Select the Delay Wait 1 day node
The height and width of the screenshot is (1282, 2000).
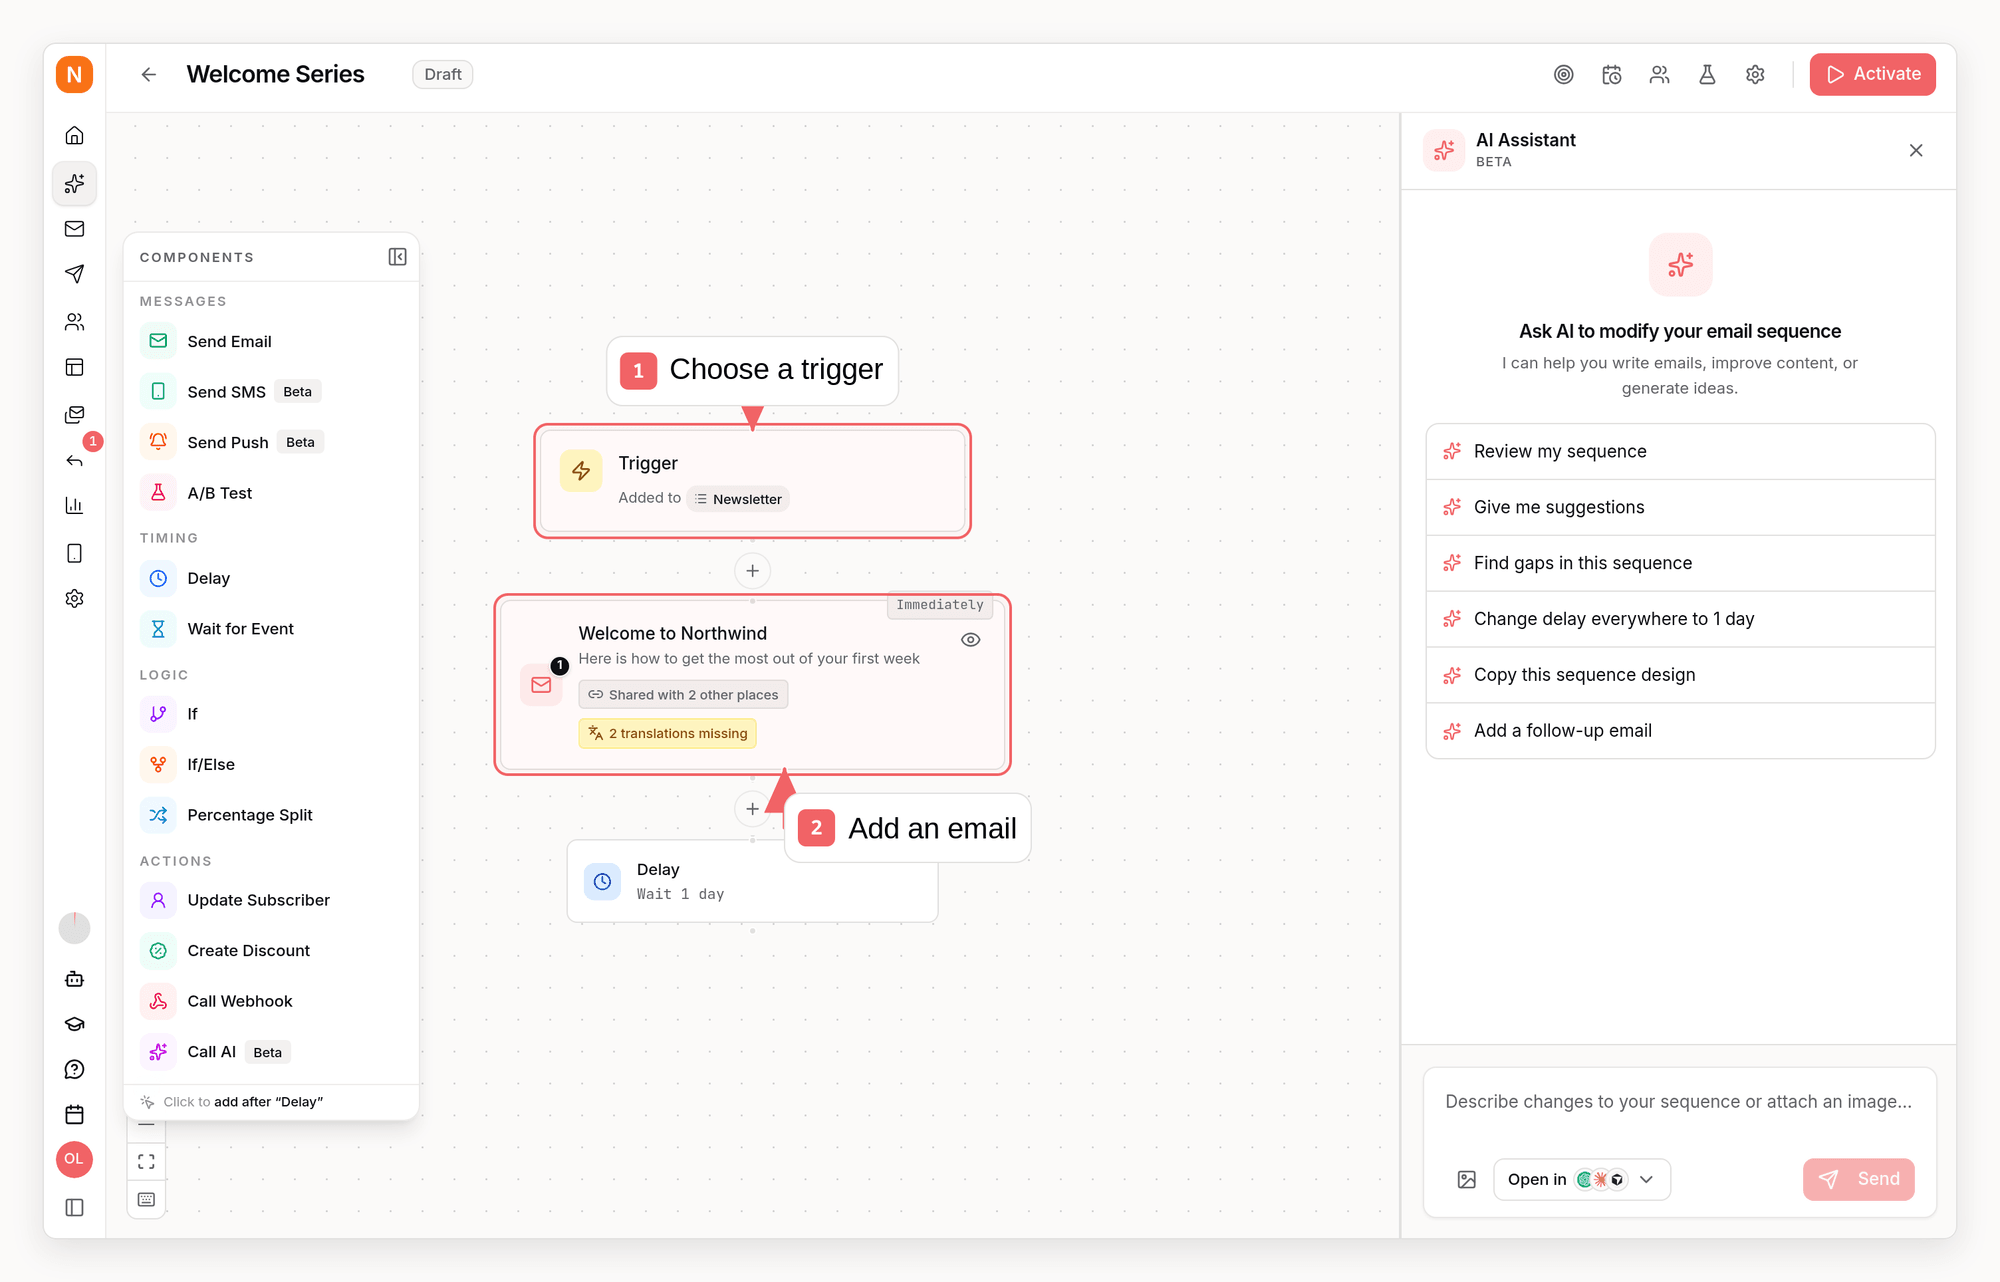(x=753, y=882)
